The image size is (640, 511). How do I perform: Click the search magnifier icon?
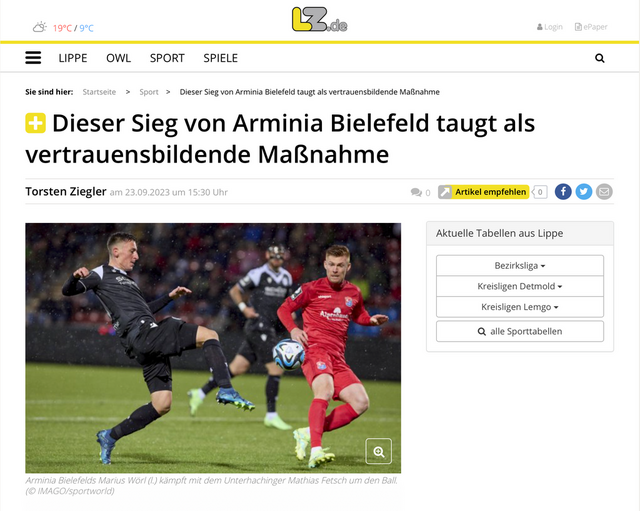[x=600, y=58]
